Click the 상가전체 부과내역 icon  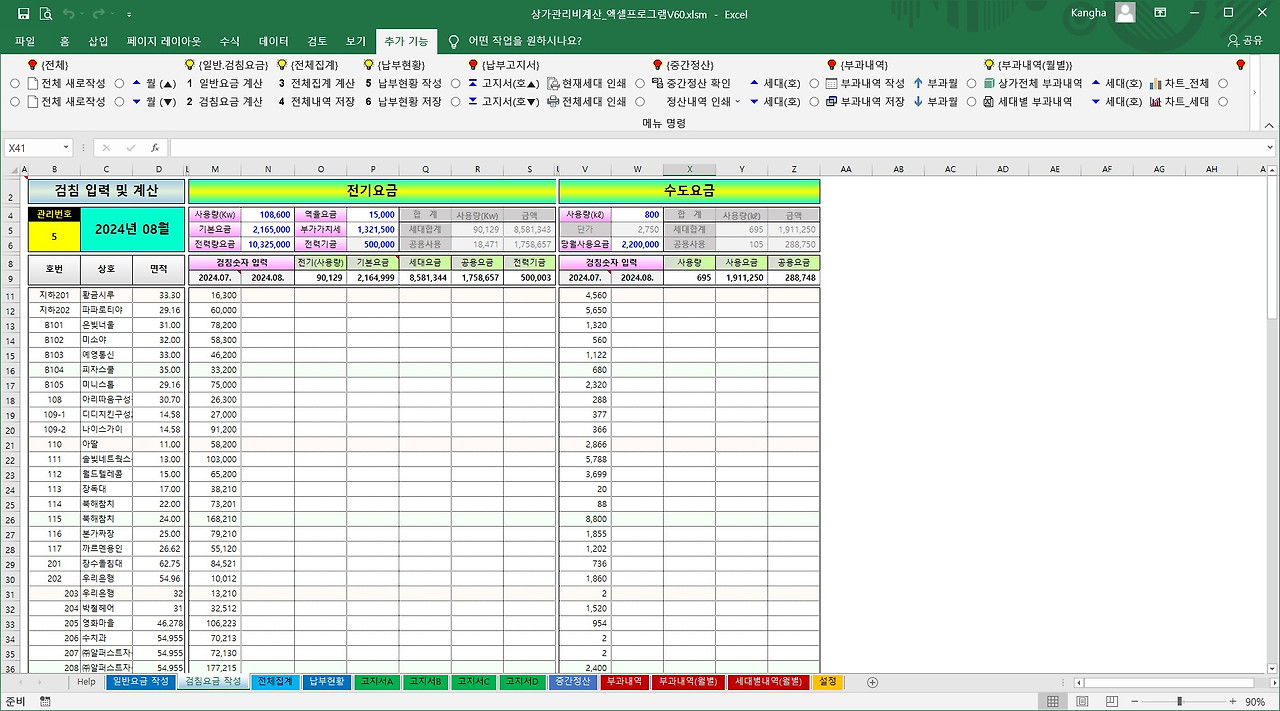point(989,83)
